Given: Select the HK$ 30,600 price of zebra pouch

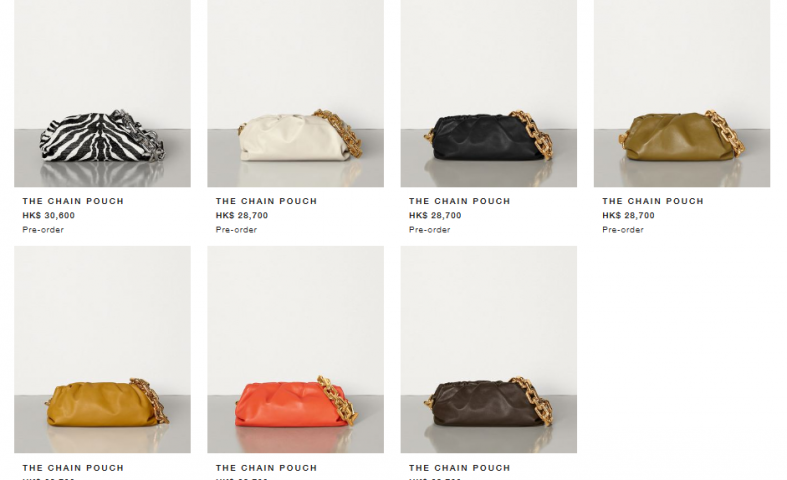Looking at the screenshot, I should pos(49,215).
